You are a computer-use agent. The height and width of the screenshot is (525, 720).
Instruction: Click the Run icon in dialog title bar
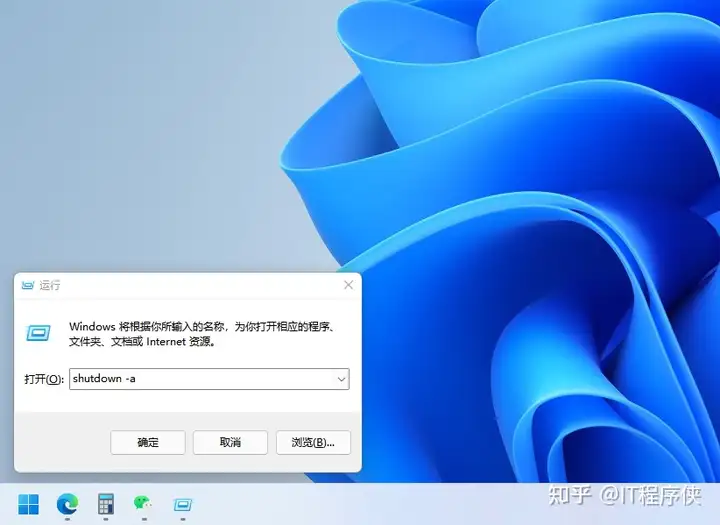(x=28, y=285)
